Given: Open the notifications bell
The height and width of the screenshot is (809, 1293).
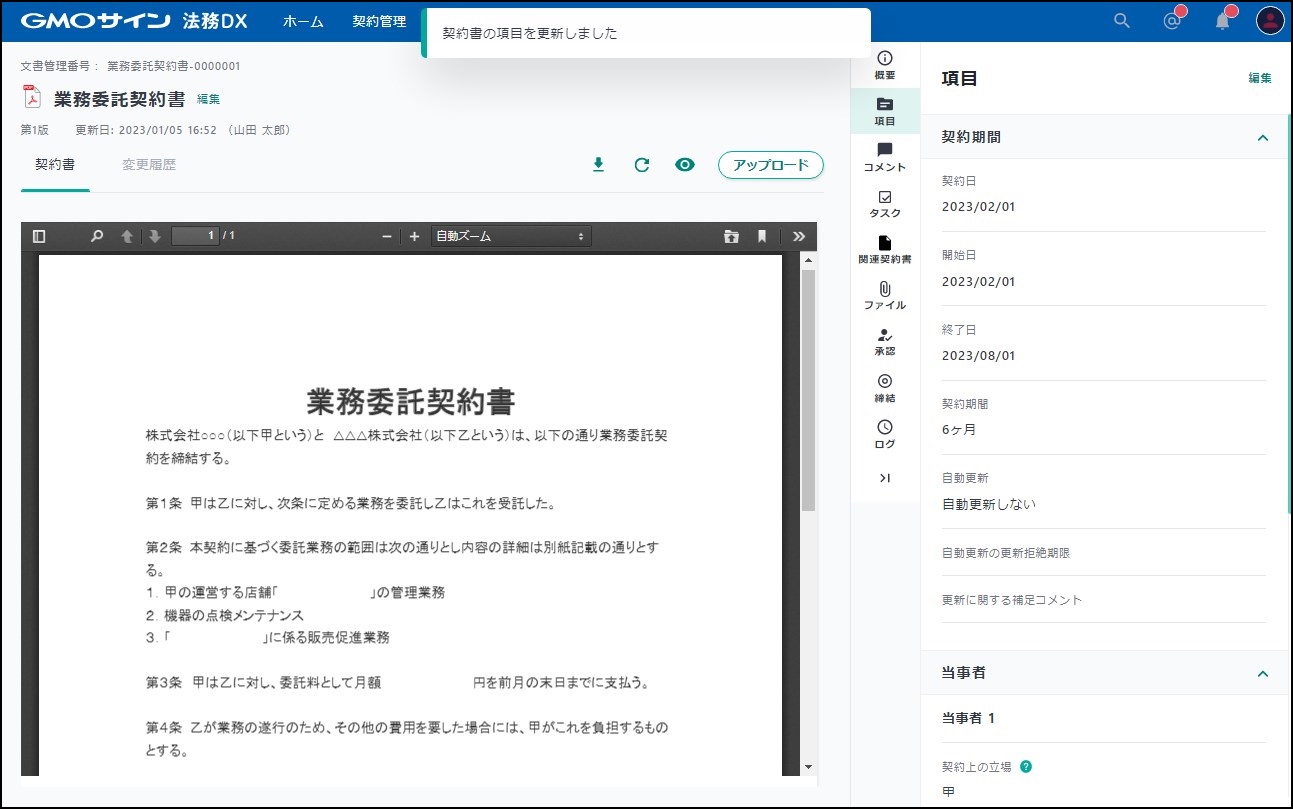Looking at the screenshot, I should (x=1222, y=21).
